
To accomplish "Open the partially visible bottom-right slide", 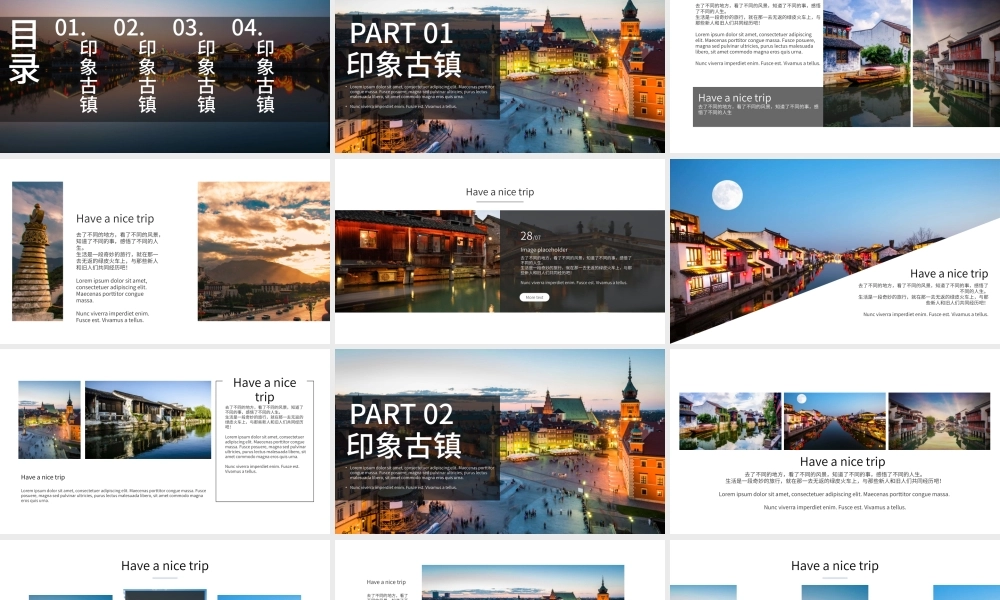I will tap(834, 571).
